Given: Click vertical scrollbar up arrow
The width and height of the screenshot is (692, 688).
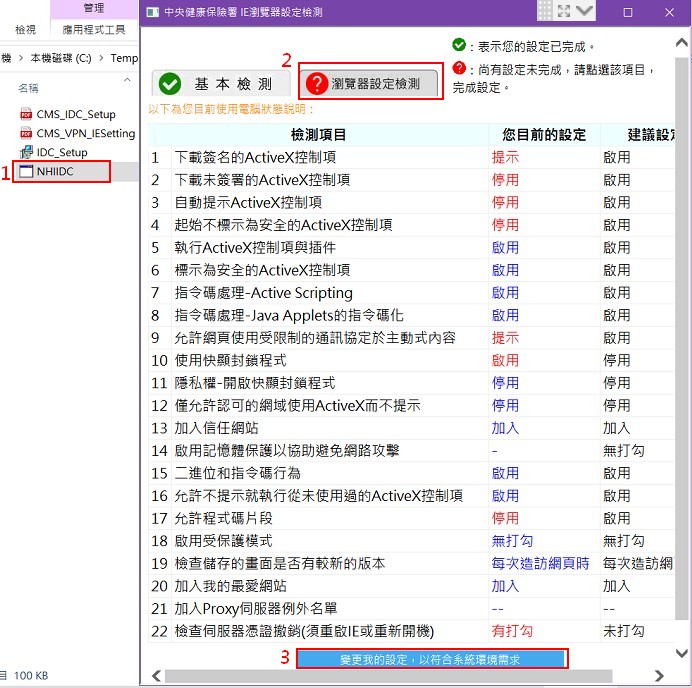Looking at the screenshot, I should [x=681, y=42].
